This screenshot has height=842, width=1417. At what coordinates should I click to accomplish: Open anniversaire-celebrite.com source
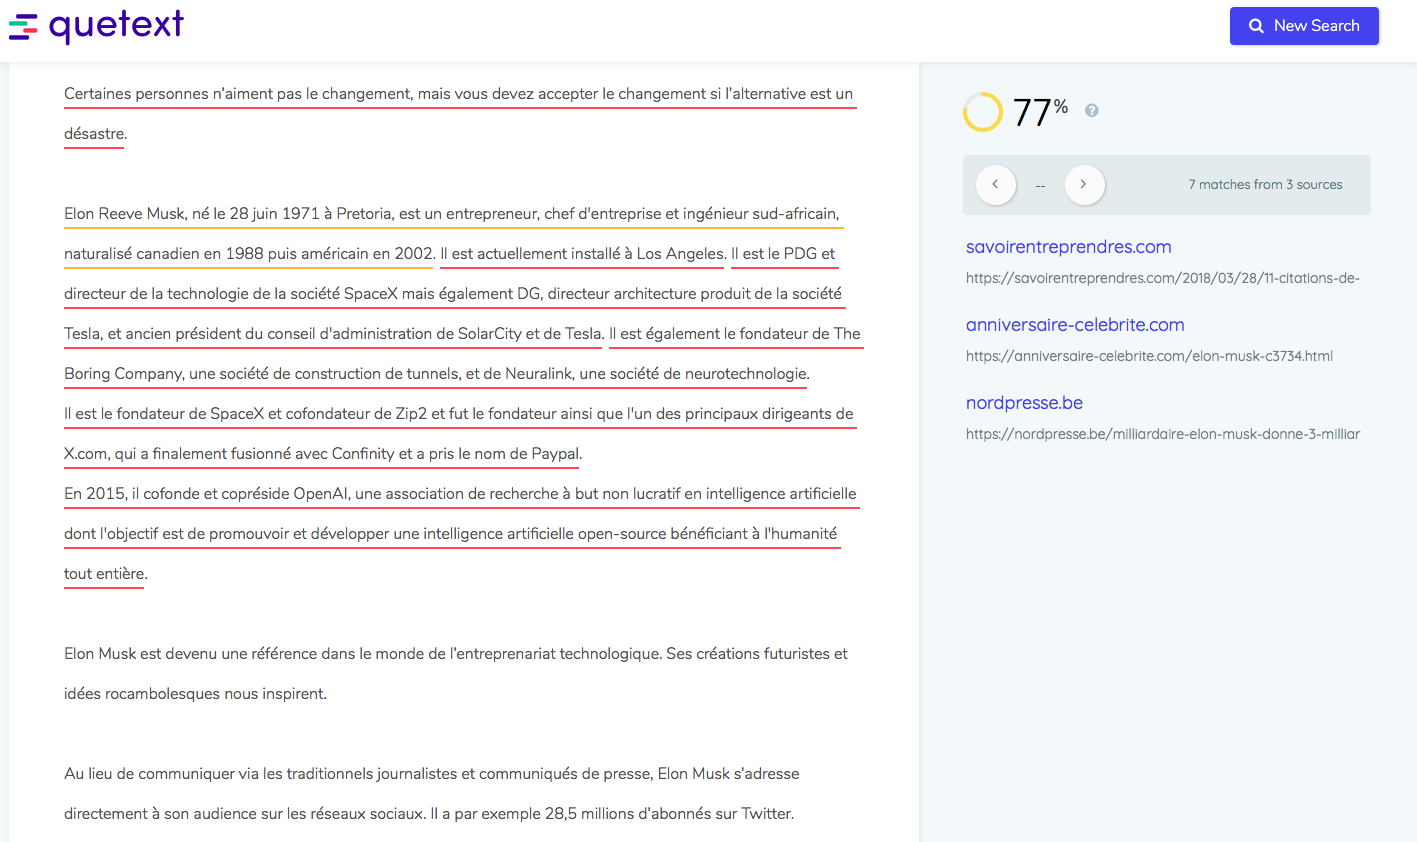(x=1075, y=325)
